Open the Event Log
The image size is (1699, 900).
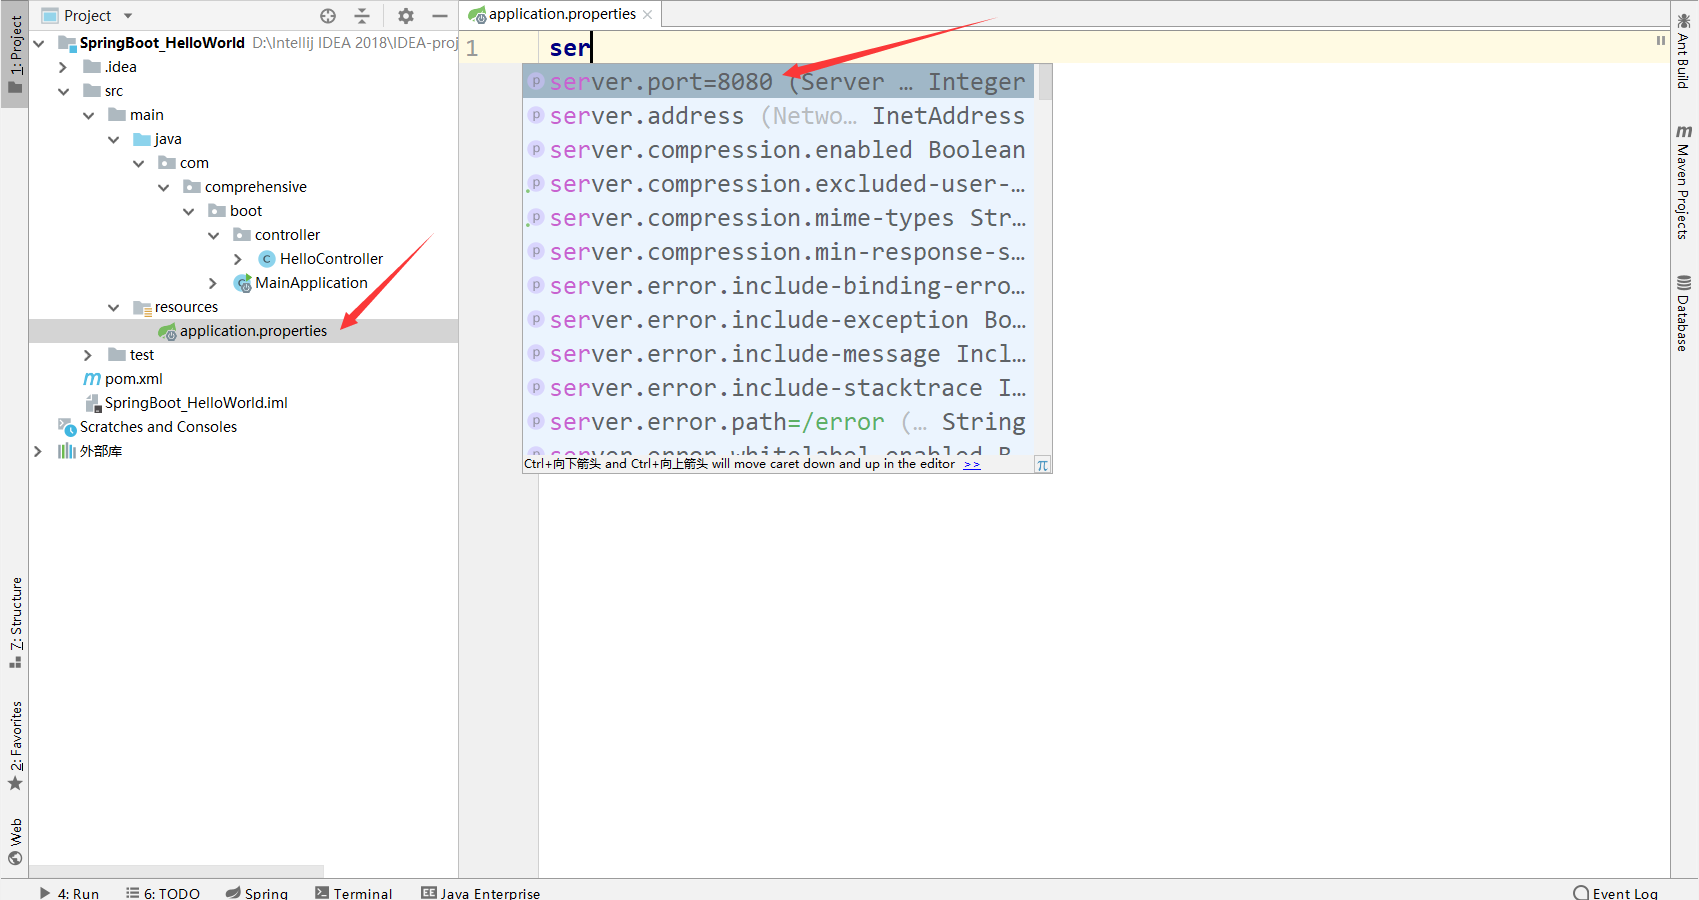(x=1615, y=892)
